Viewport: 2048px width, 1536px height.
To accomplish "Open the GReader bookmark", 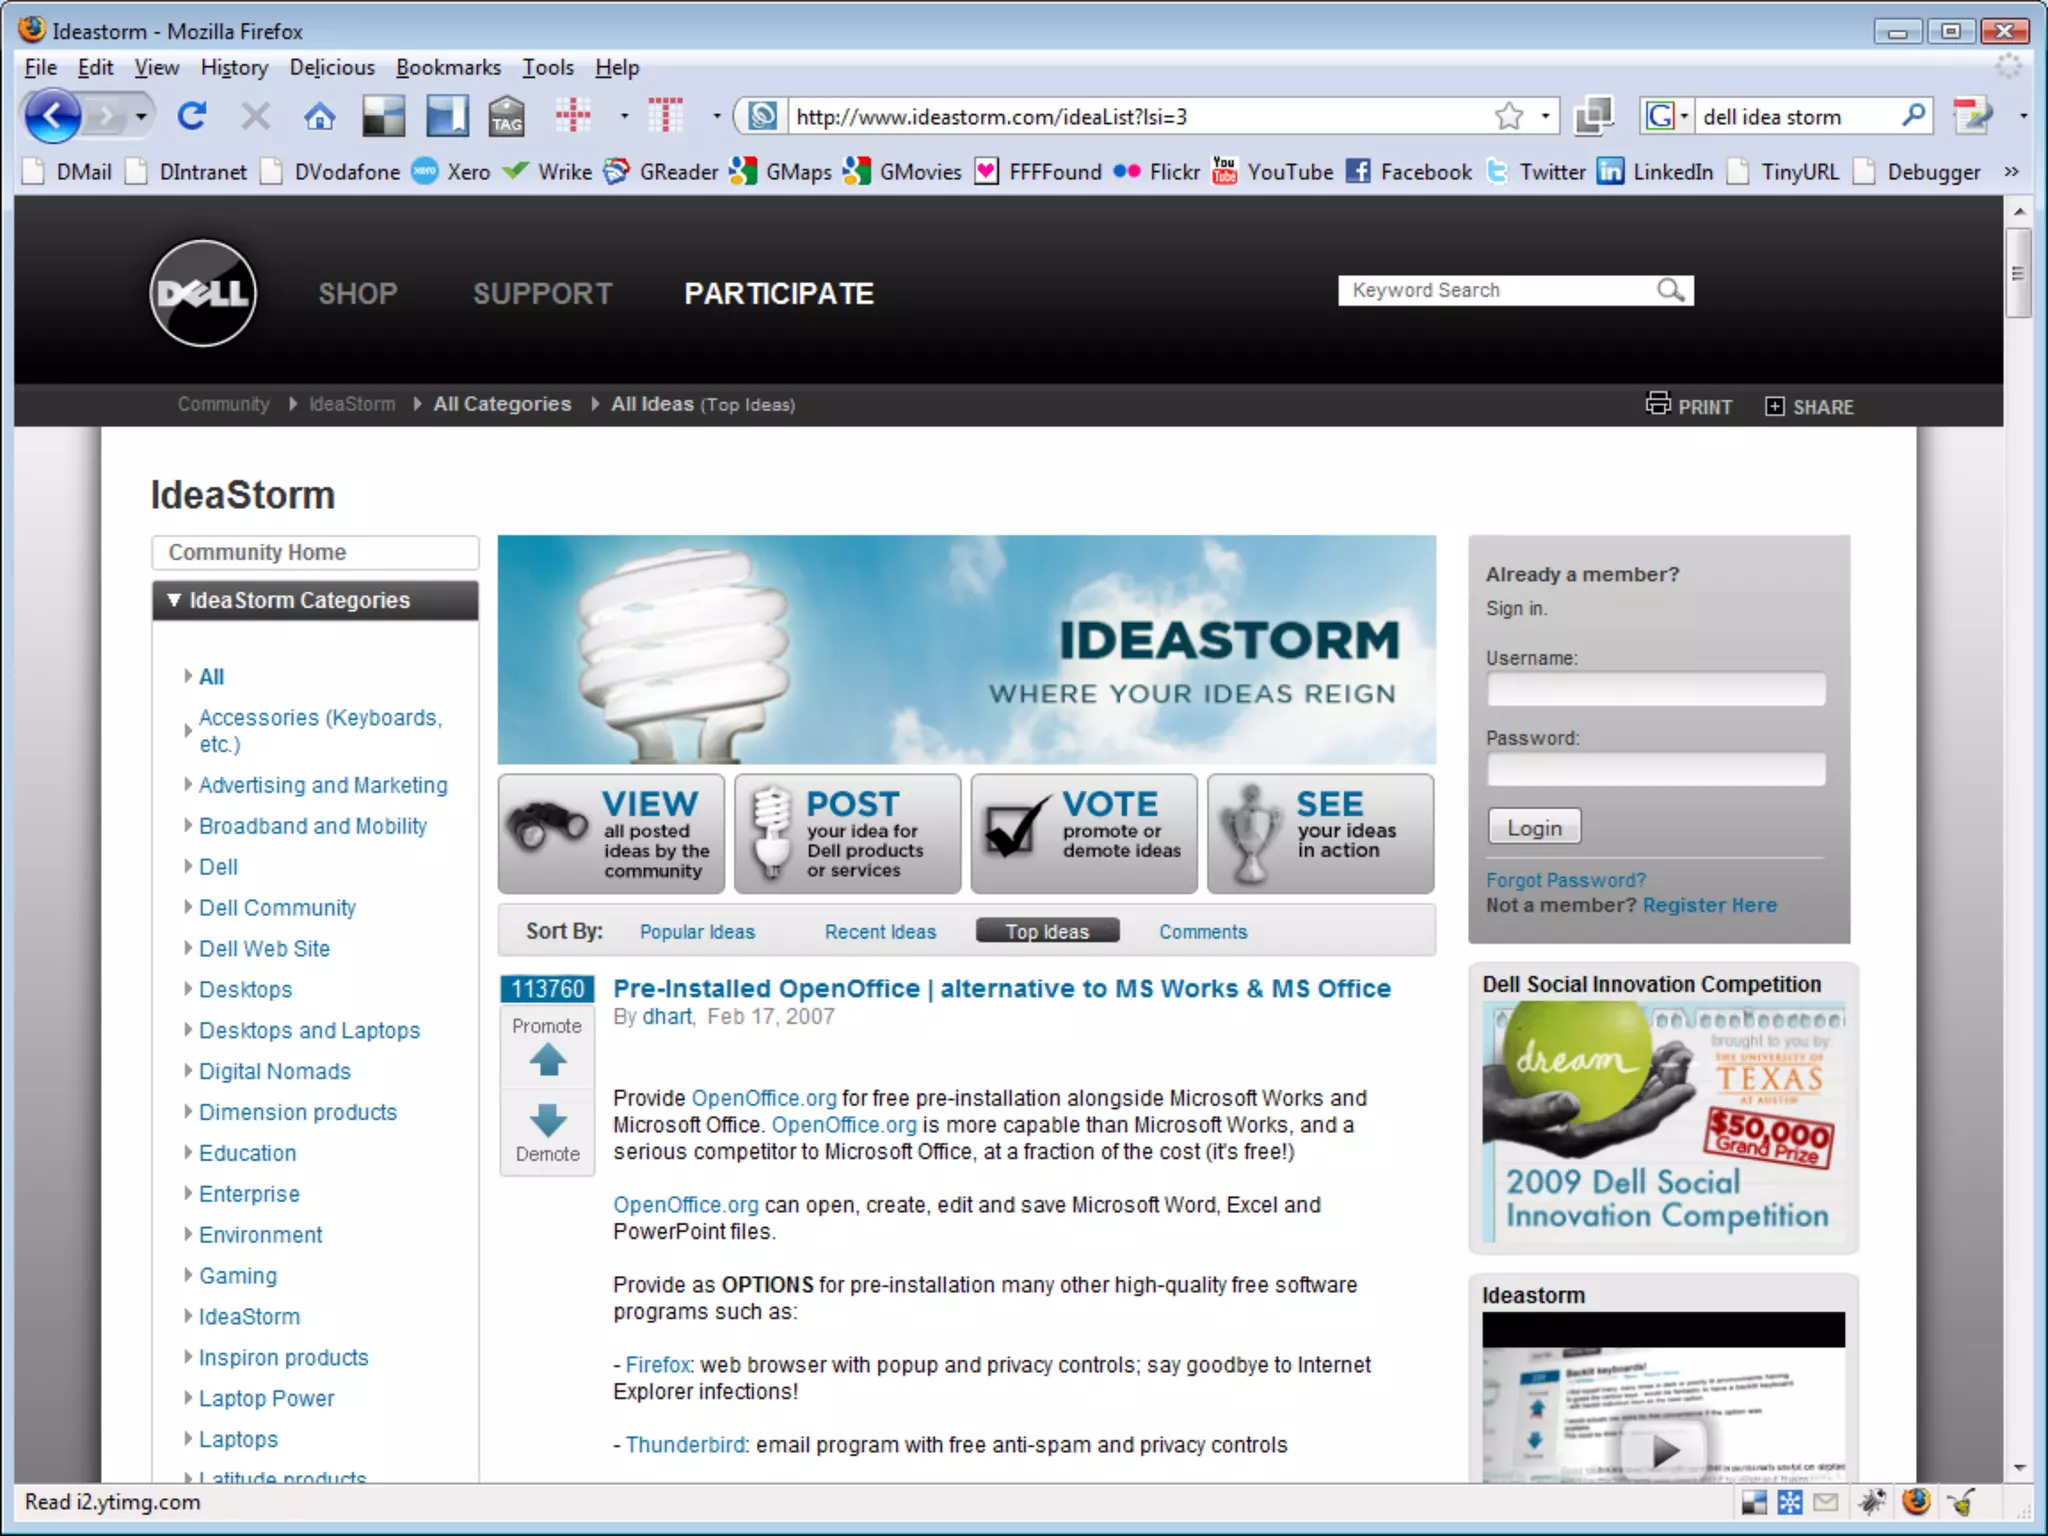I will click(661, 172).
